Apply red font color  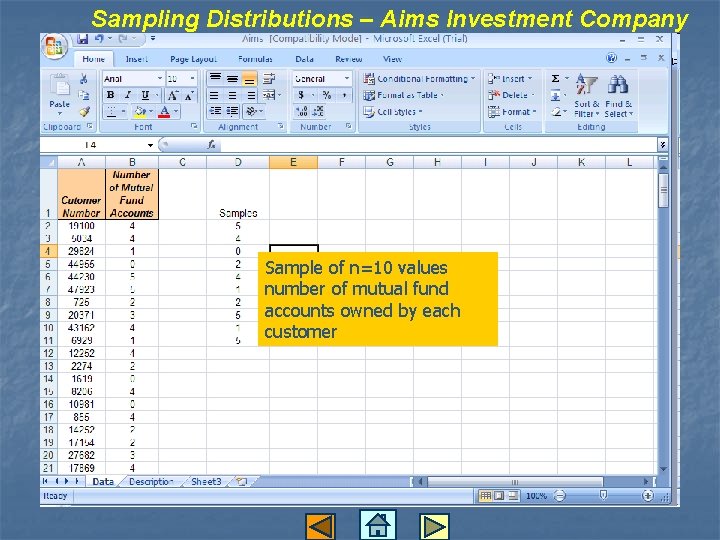pyautogui.click(x=164, y=112)
